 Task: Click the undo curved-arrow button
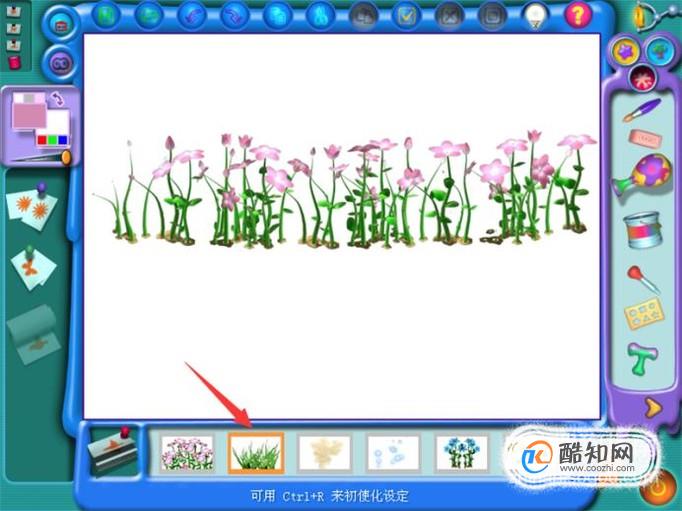point(192,16)
